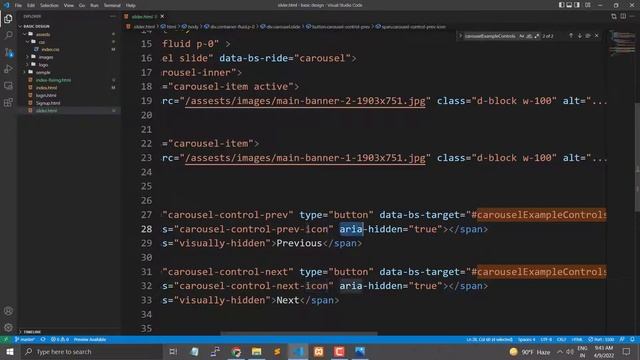Viewport: 640px width, 360px height.
Task: Expand the Timeline section
Action: coord(32,332)
